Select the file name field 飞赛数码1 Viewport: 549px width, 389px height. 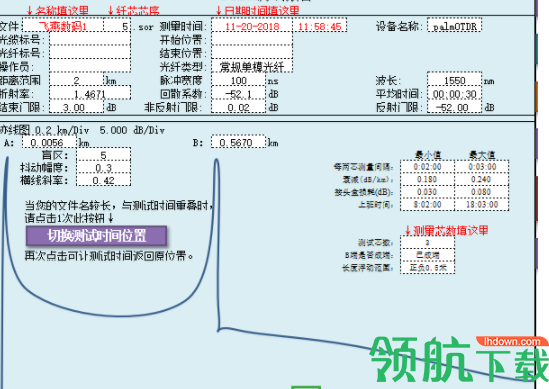63,26
